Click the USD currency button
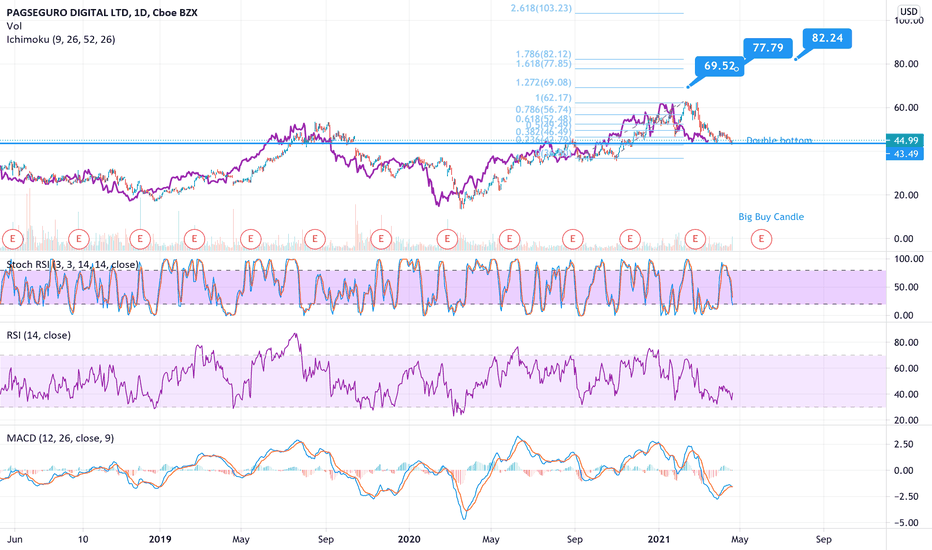The height and width of the screenshot is (550, 932). (x=908, y=11)
